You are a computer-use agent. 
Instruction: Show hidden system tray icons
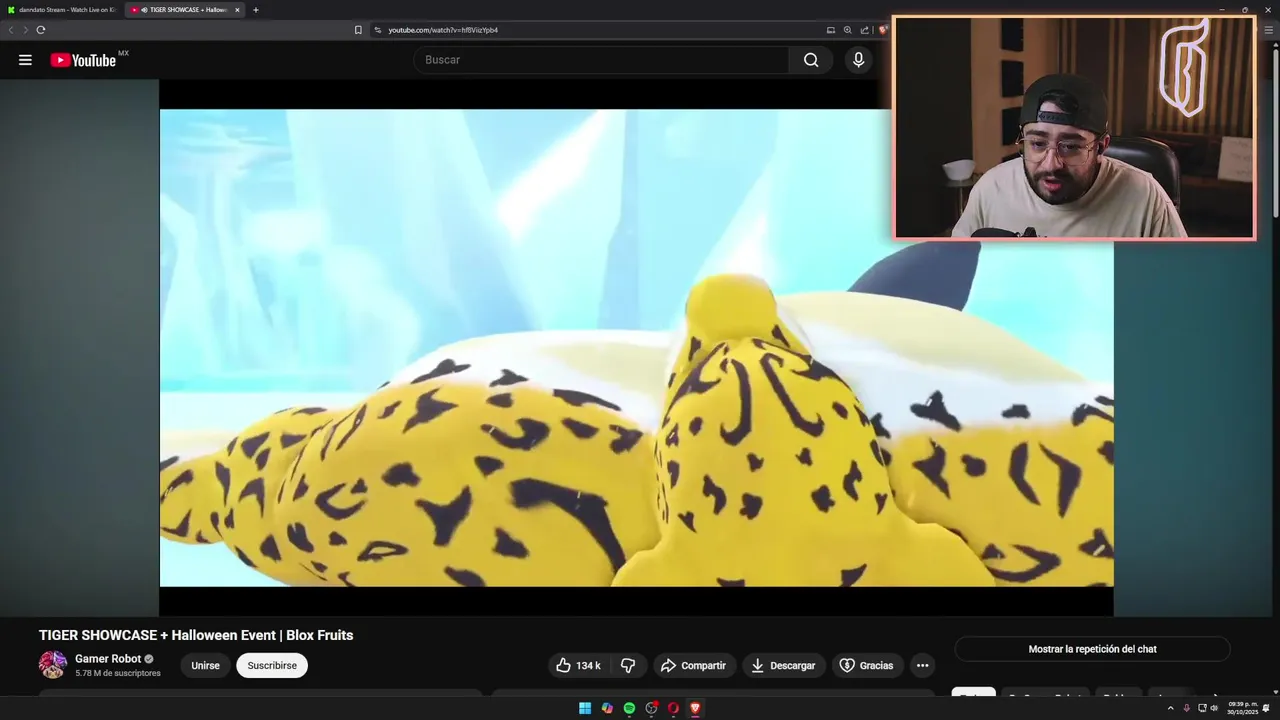(1170, 708)
